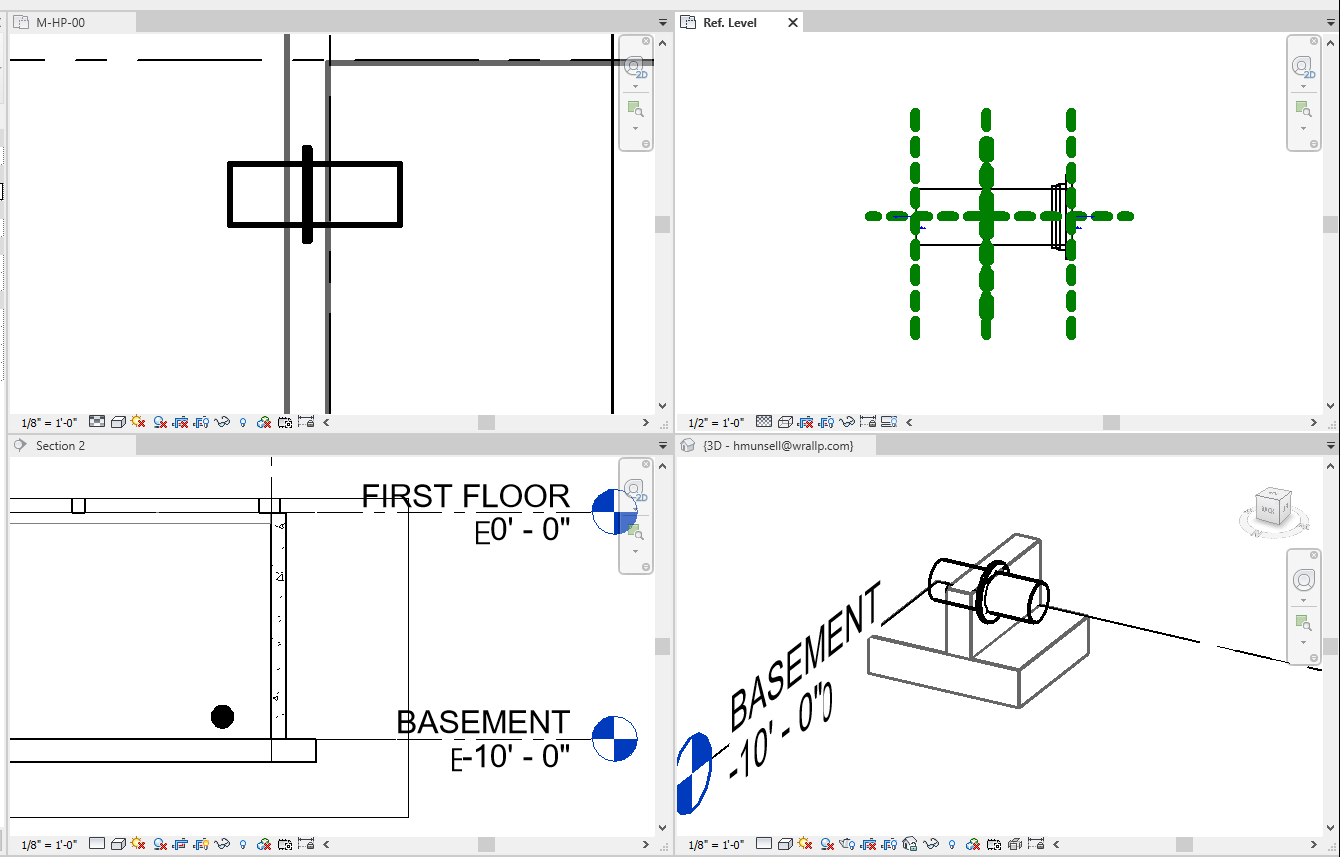Open the zoom tool in the 3D view navigation bar
1340x857 pixels.
tap(1305, 622)
